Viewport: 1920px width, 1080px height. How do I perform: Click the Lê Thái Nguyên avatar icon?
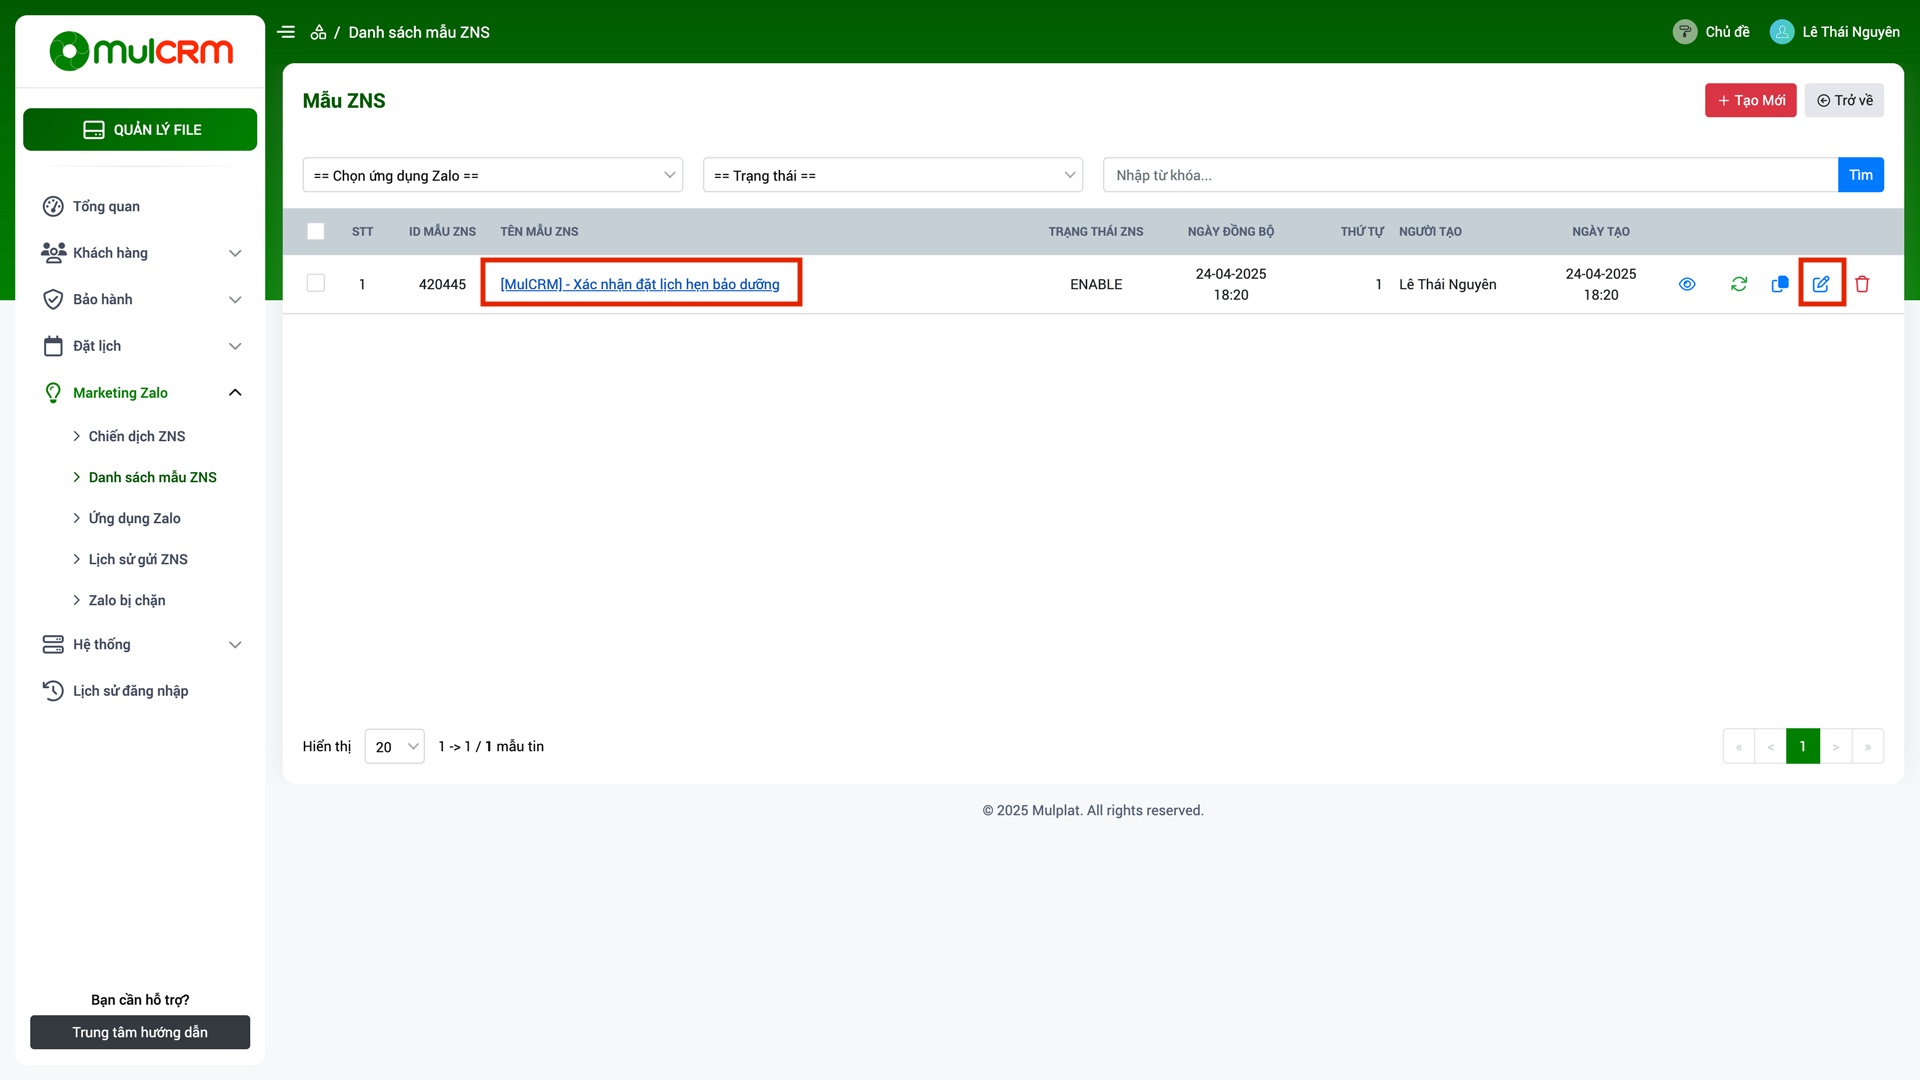1782,32
